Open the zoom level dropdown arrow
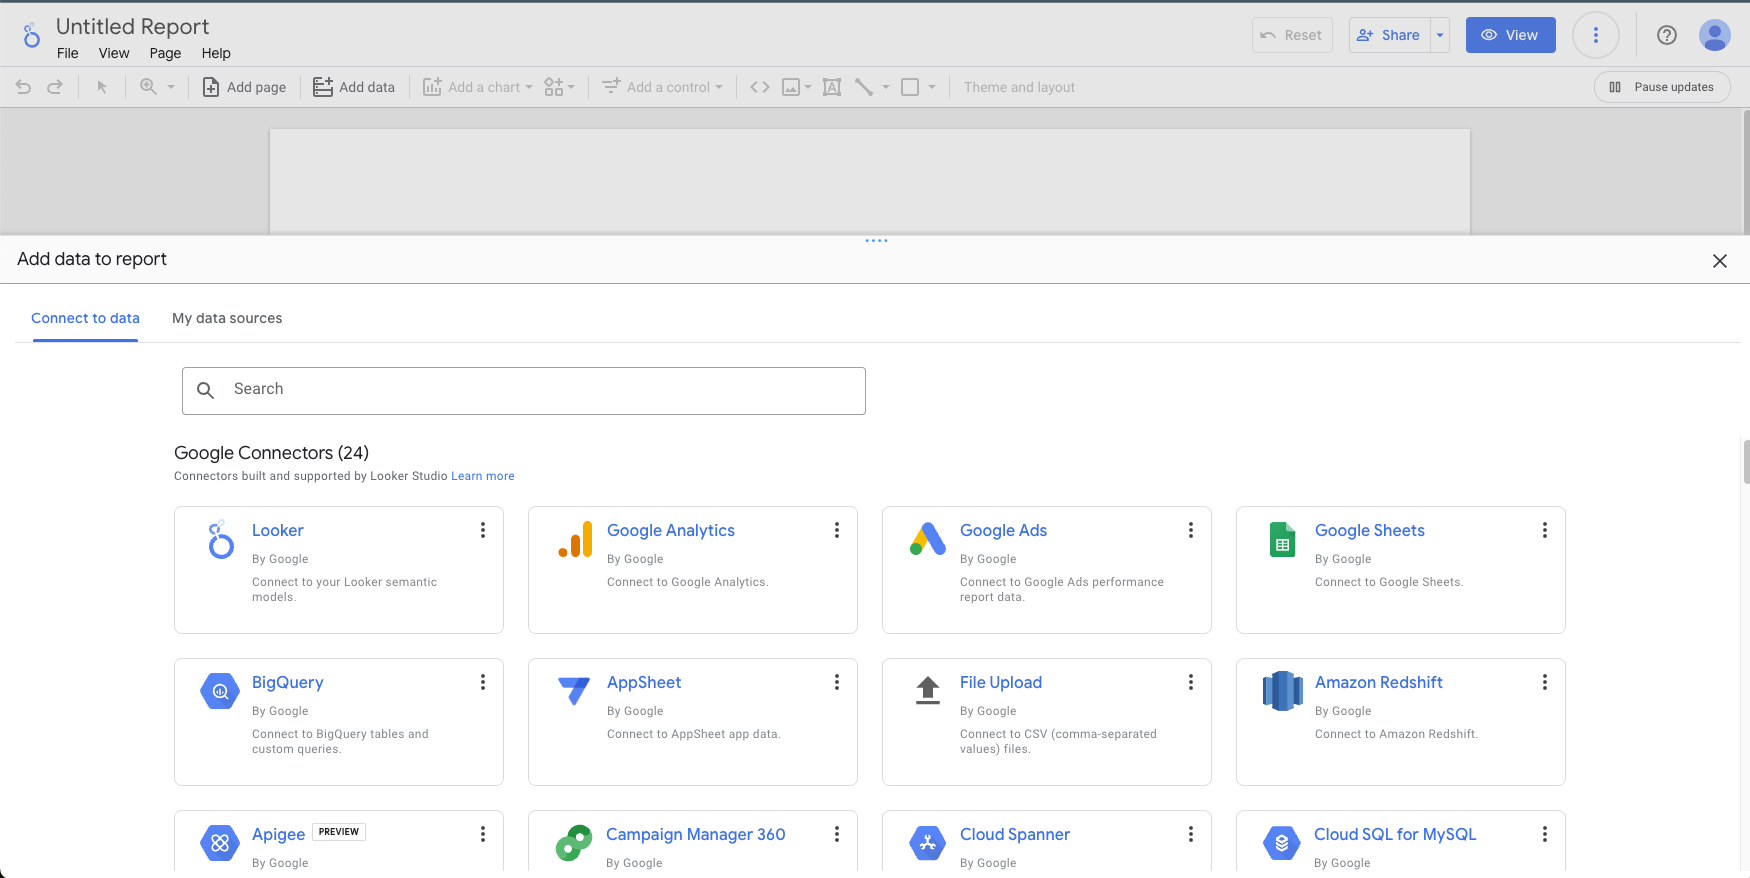The width and height of the screenshot is (1750, 878). (x=171, y=87)
